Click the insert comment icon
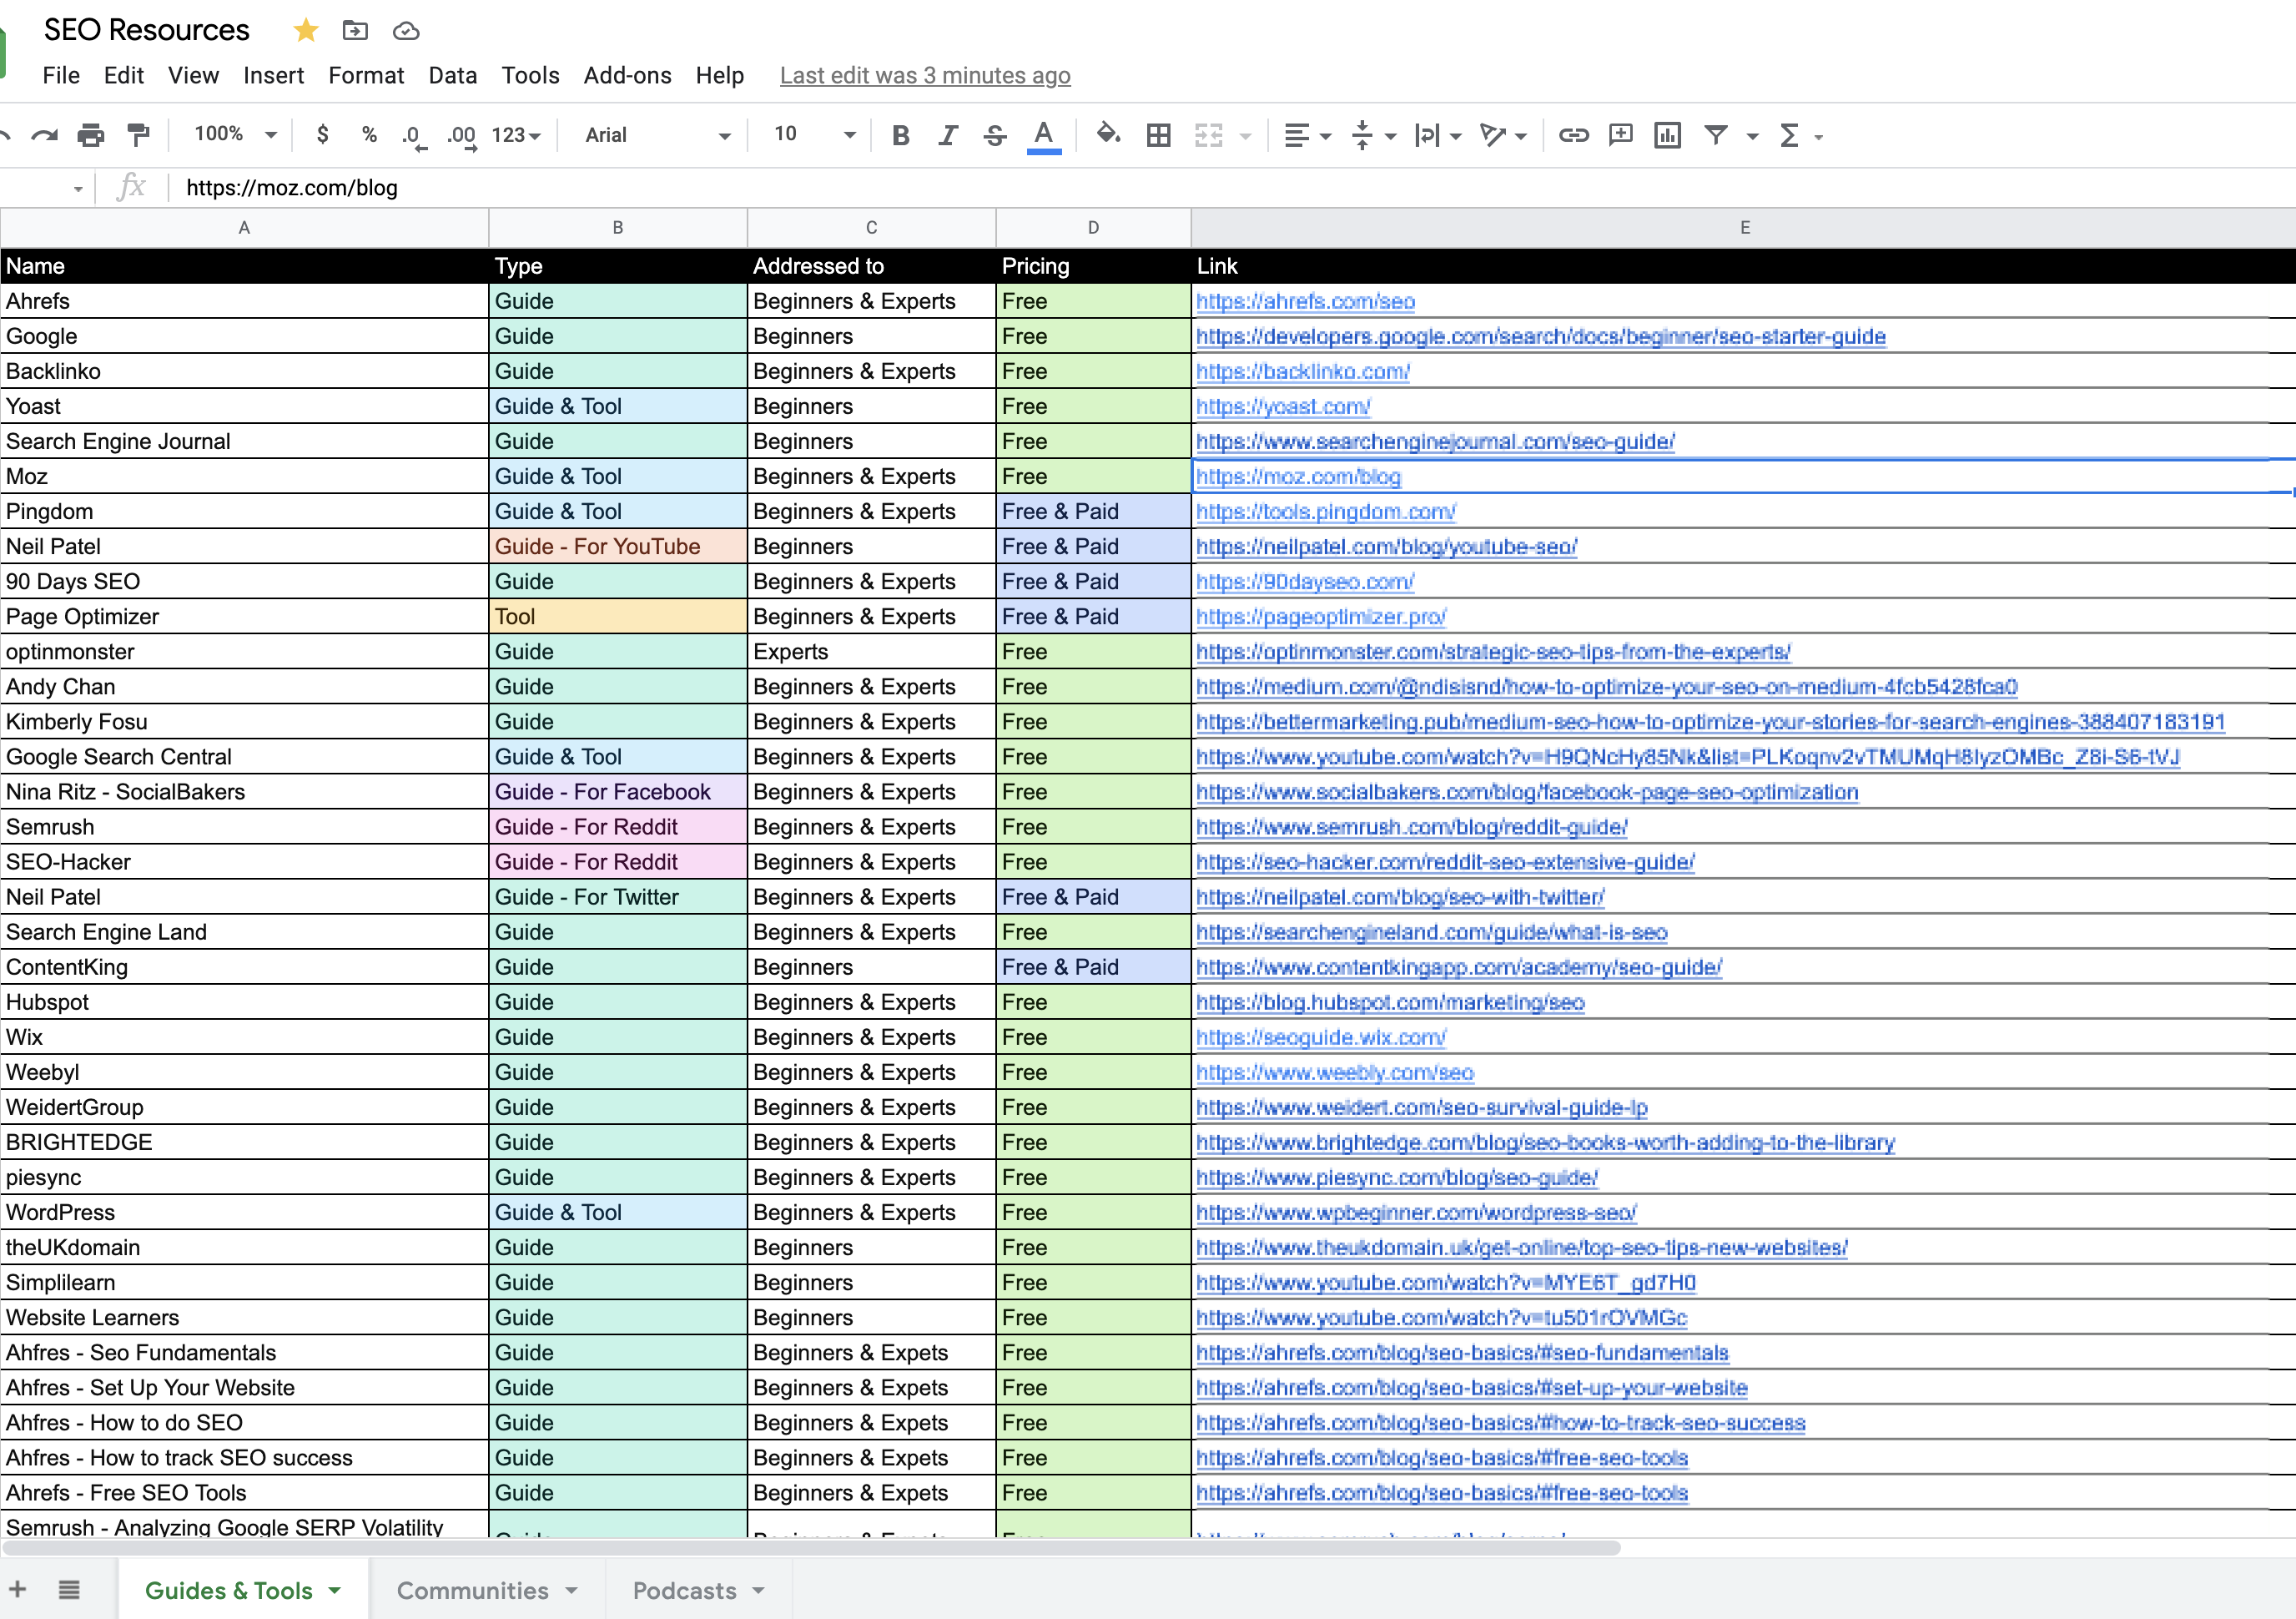2296x1619 pixels. point(1620,135)
